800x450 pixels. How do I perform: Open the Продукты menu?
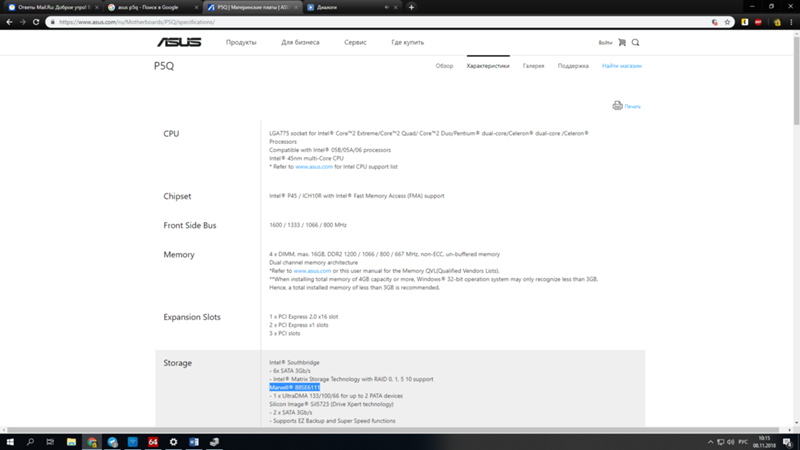[241, 42]
